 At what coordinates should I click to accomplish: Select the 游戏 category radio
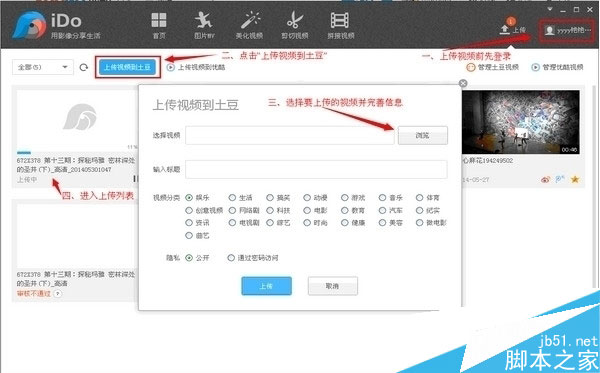[x=345, y=198]
